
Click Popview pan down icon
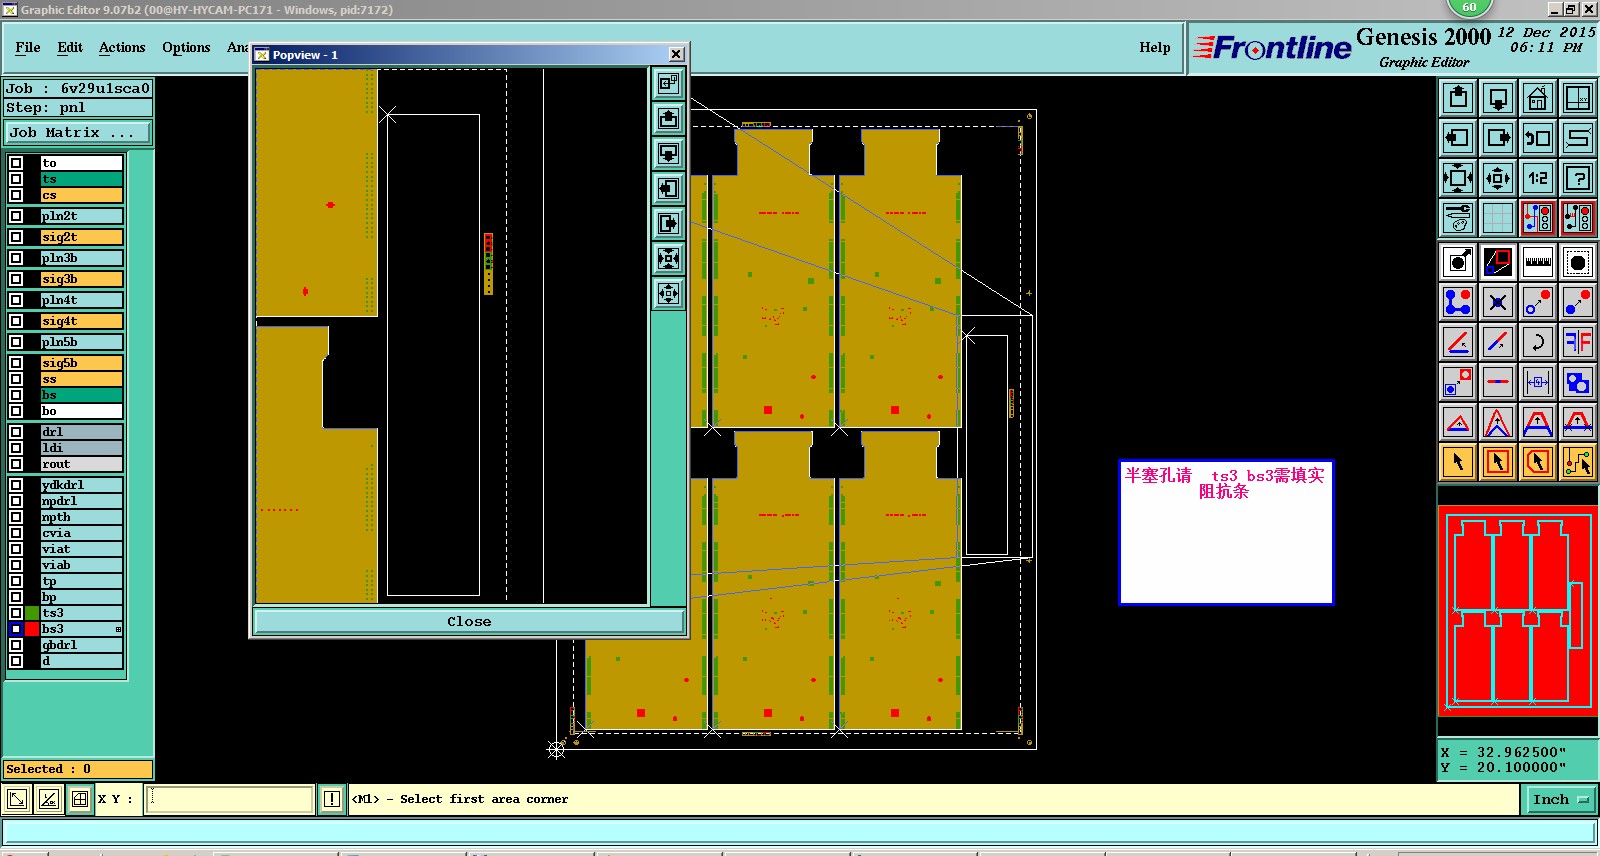coord(668,154)
